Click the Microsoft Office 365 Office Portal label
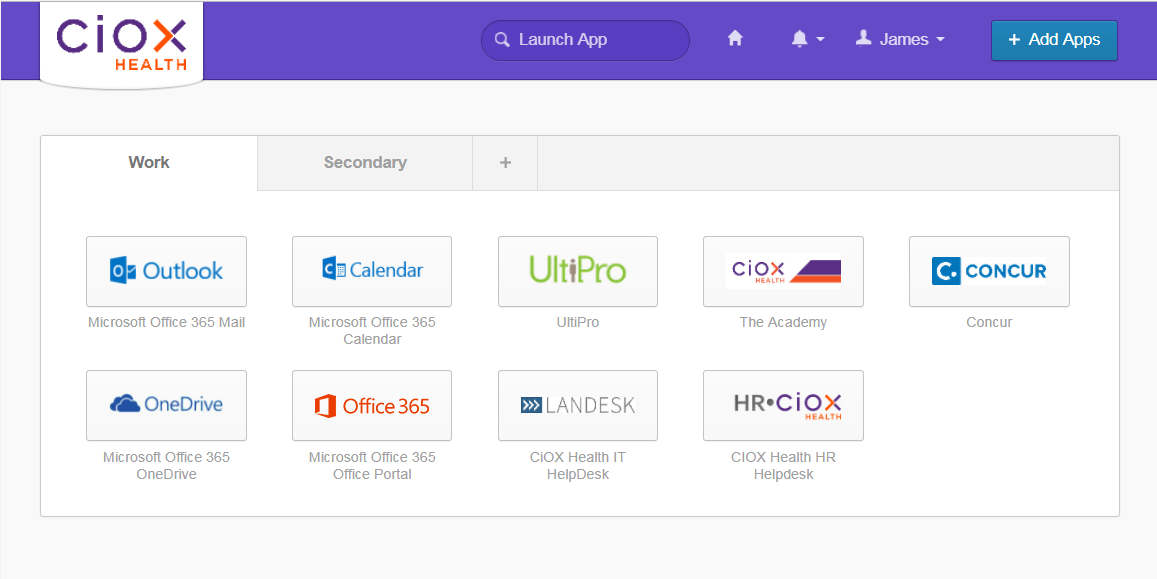The width and height of the screenshot is (1157, 579). (372, 465)
